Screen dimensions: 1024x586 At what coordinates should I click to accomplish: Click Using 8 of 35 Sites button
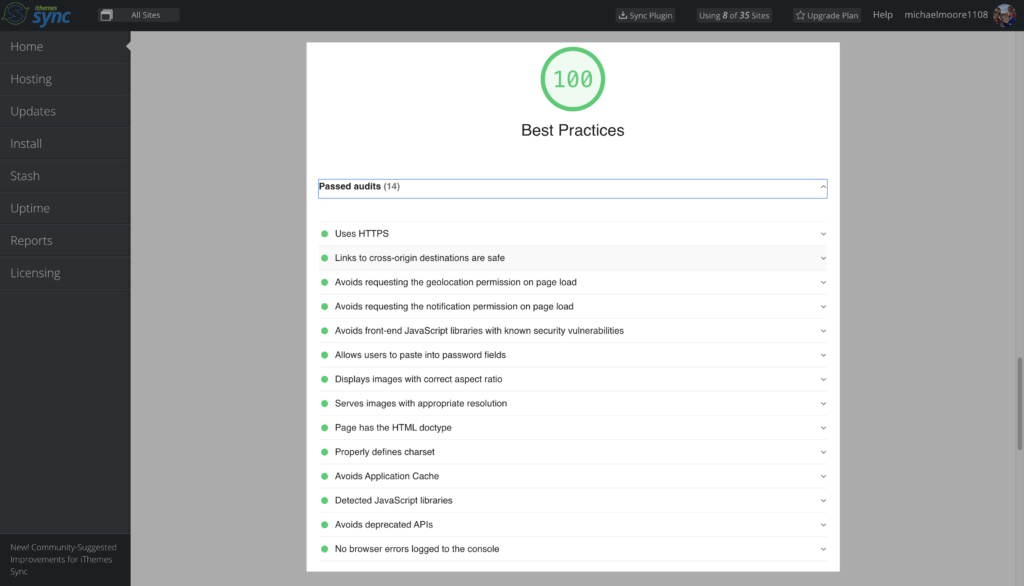point(734,15)
